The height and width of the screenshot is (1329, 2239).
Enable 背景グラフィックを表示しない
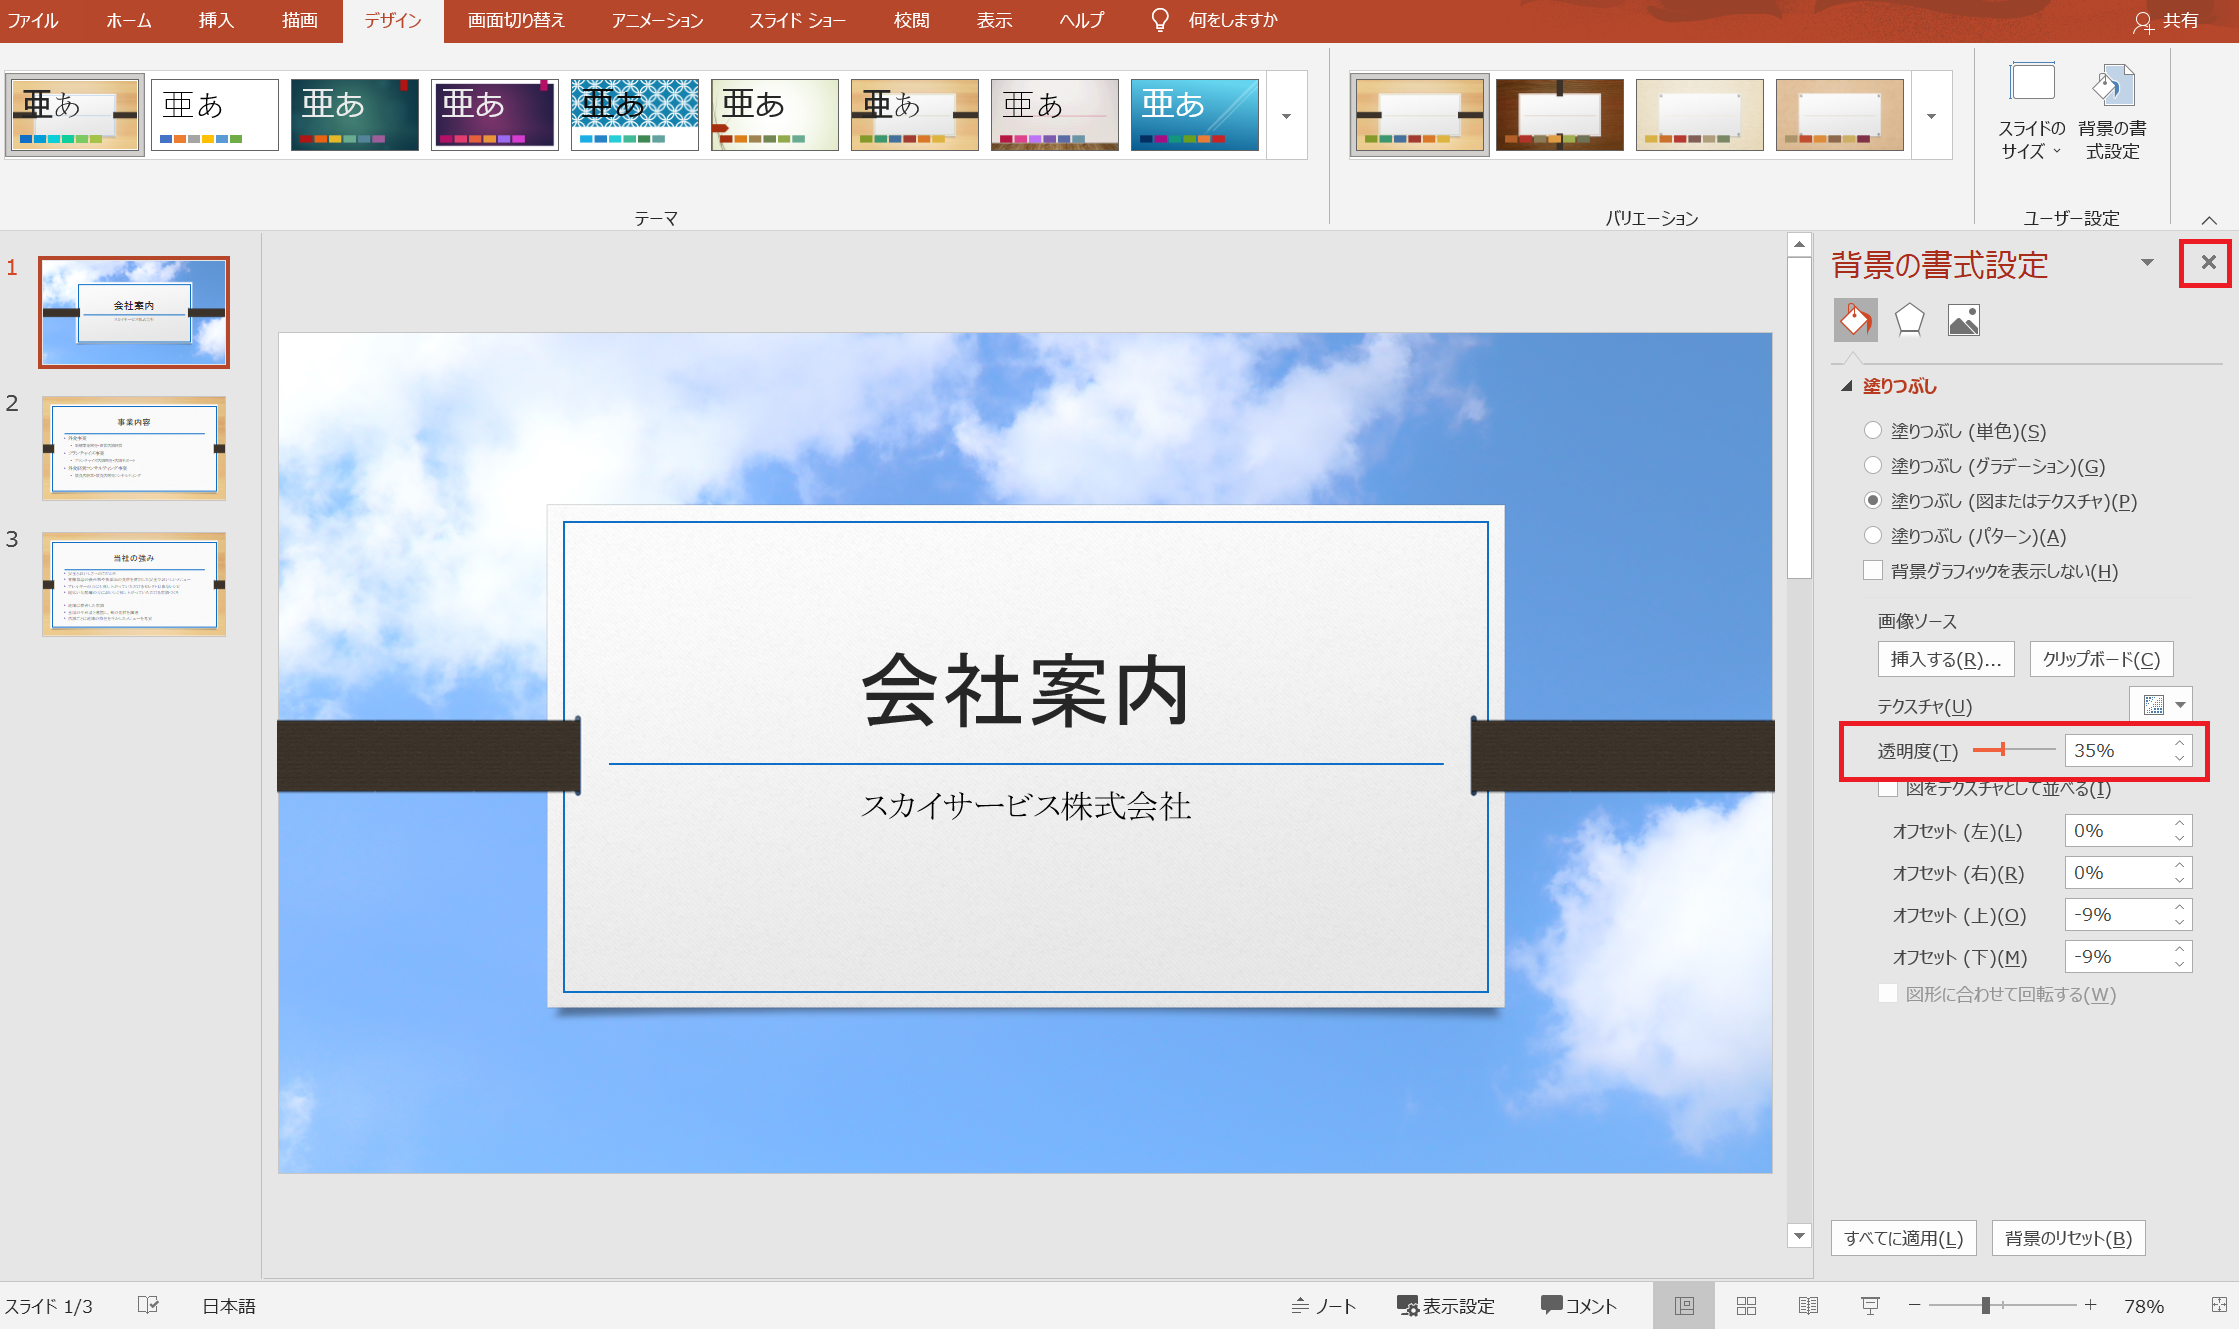[x=1872, y=570]
